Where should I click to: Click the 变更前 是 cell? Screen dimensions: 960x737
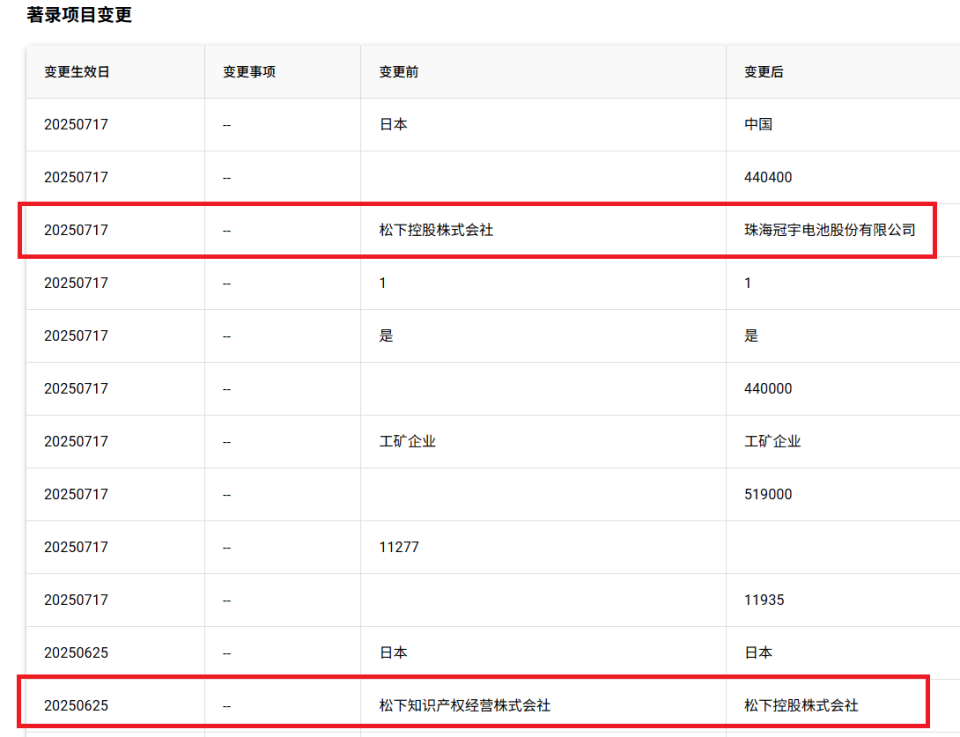(386, 335)
